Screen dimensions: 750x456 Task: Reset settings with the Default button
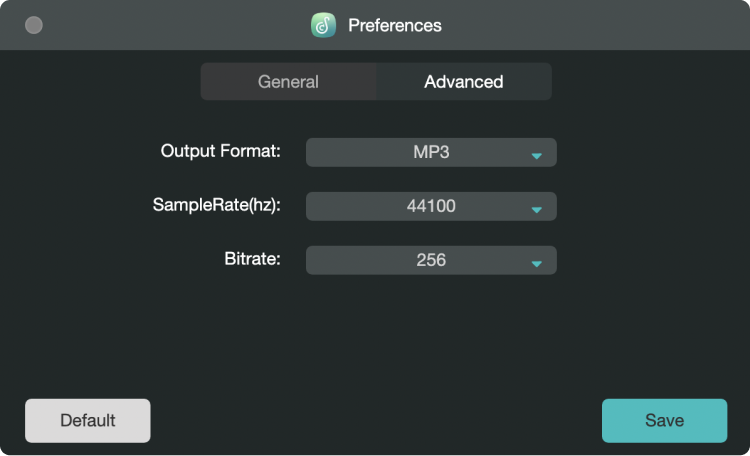(88, 421)
